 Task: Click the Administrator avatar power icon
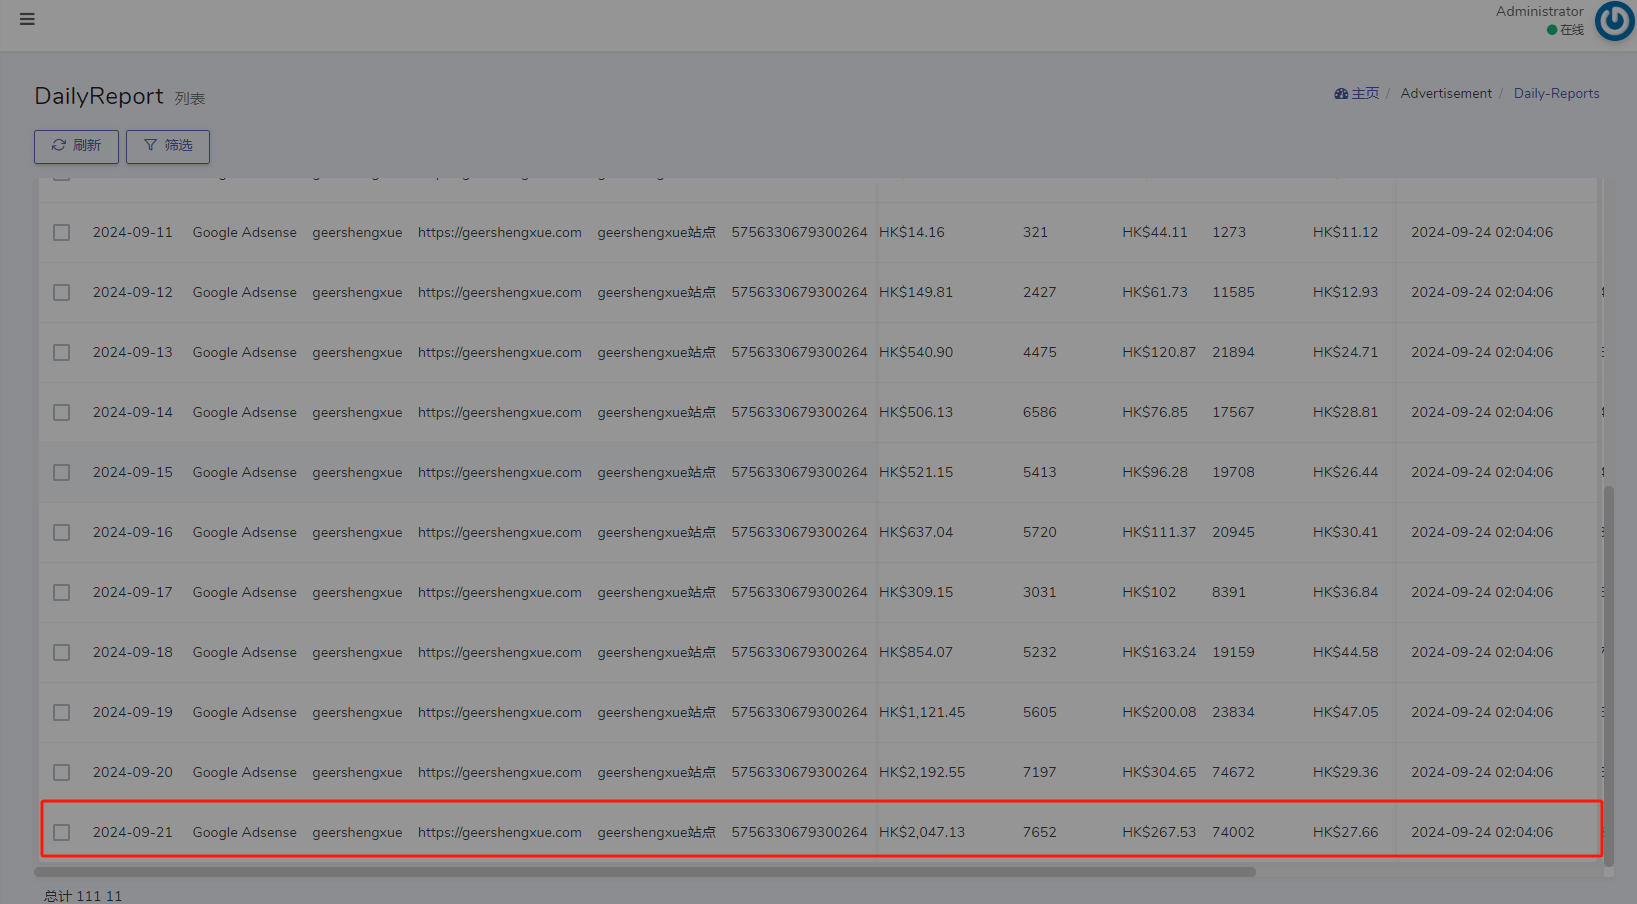tap(1614, 21)
